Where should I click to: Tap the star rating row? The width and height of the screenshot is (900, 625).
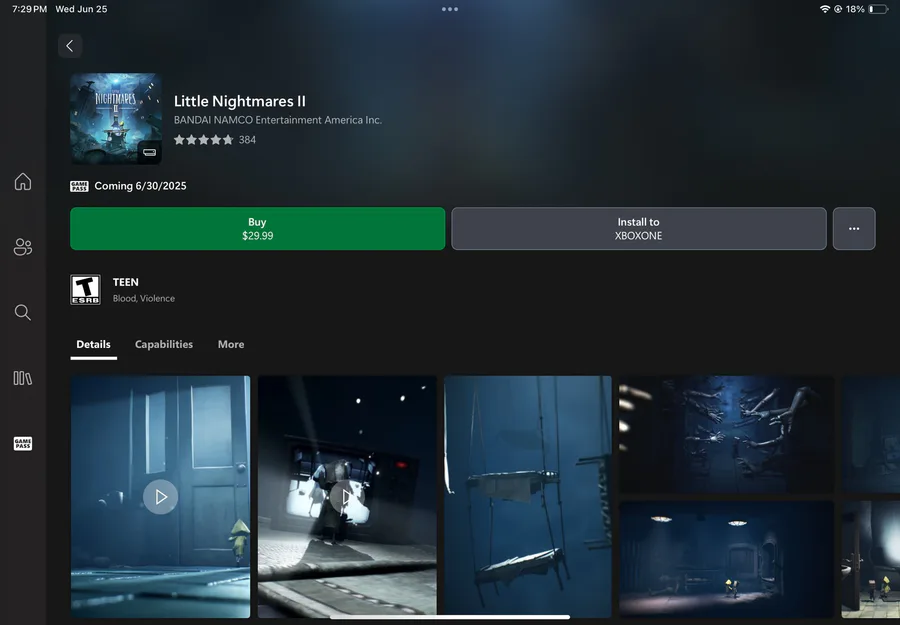coord(204,139)
